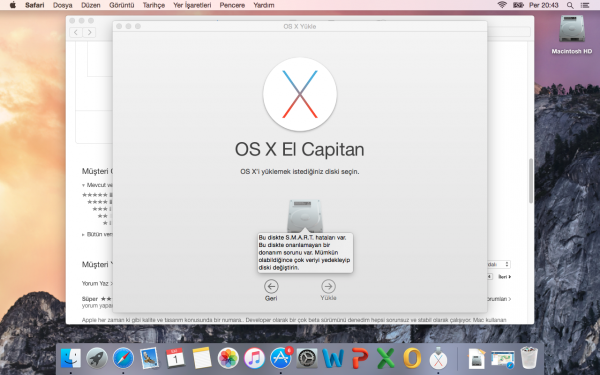Select the hard disk icon in installer
Screen dimensions: 600x375
click(x=305, y=215)
